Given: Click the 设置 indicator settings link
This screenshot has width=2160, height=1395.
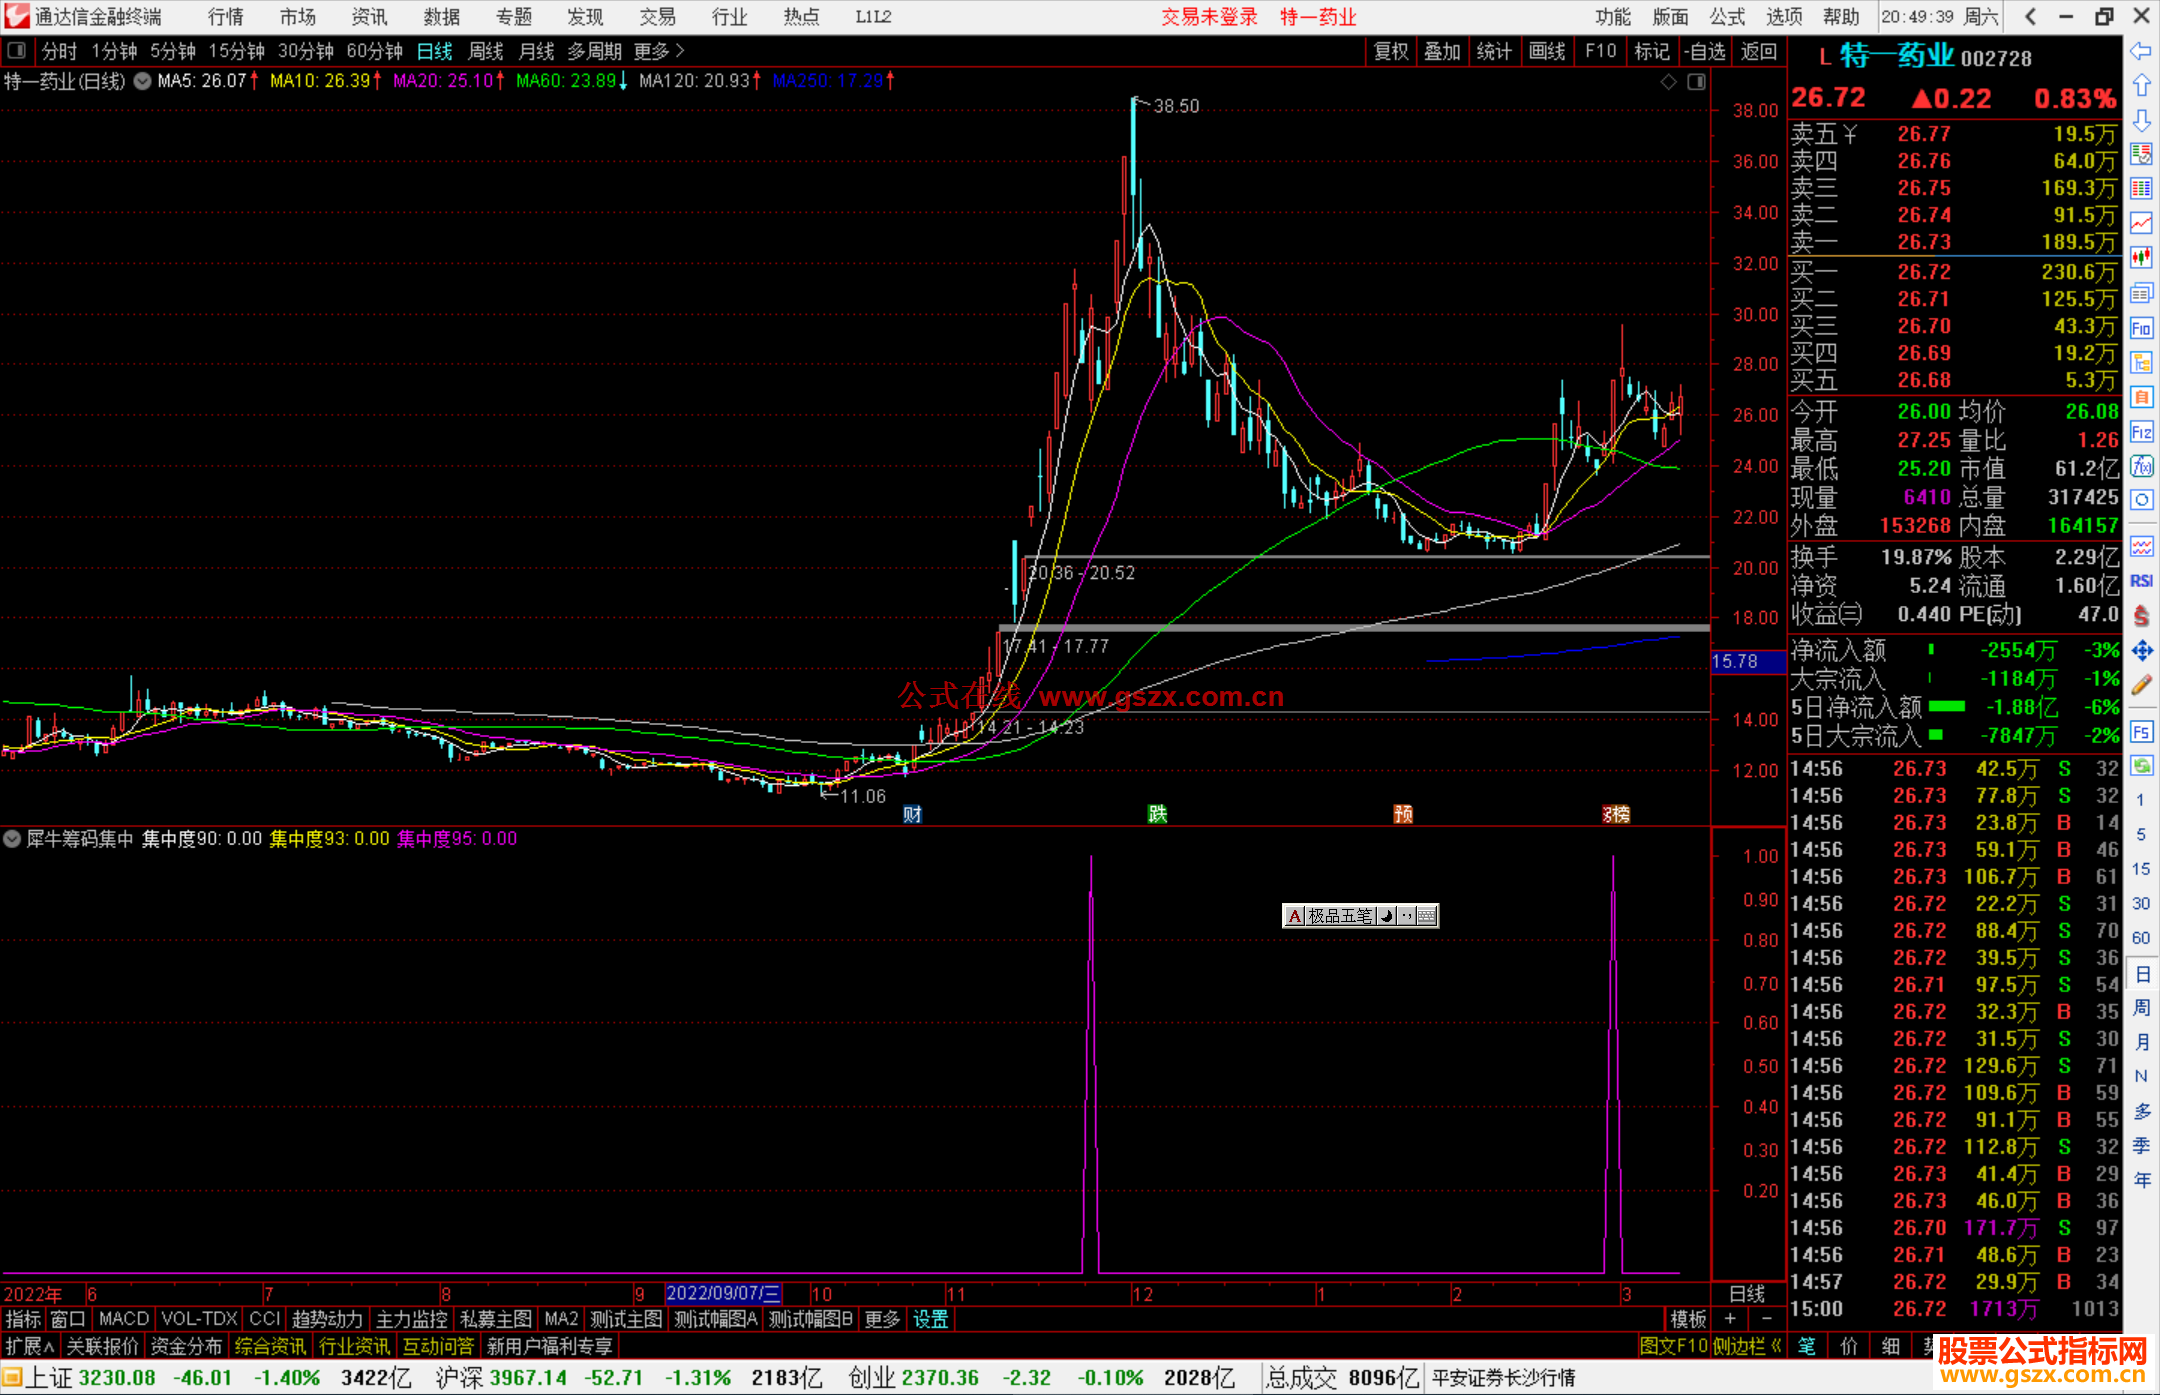Looking at the screenshot, I should coord(930,1319).
